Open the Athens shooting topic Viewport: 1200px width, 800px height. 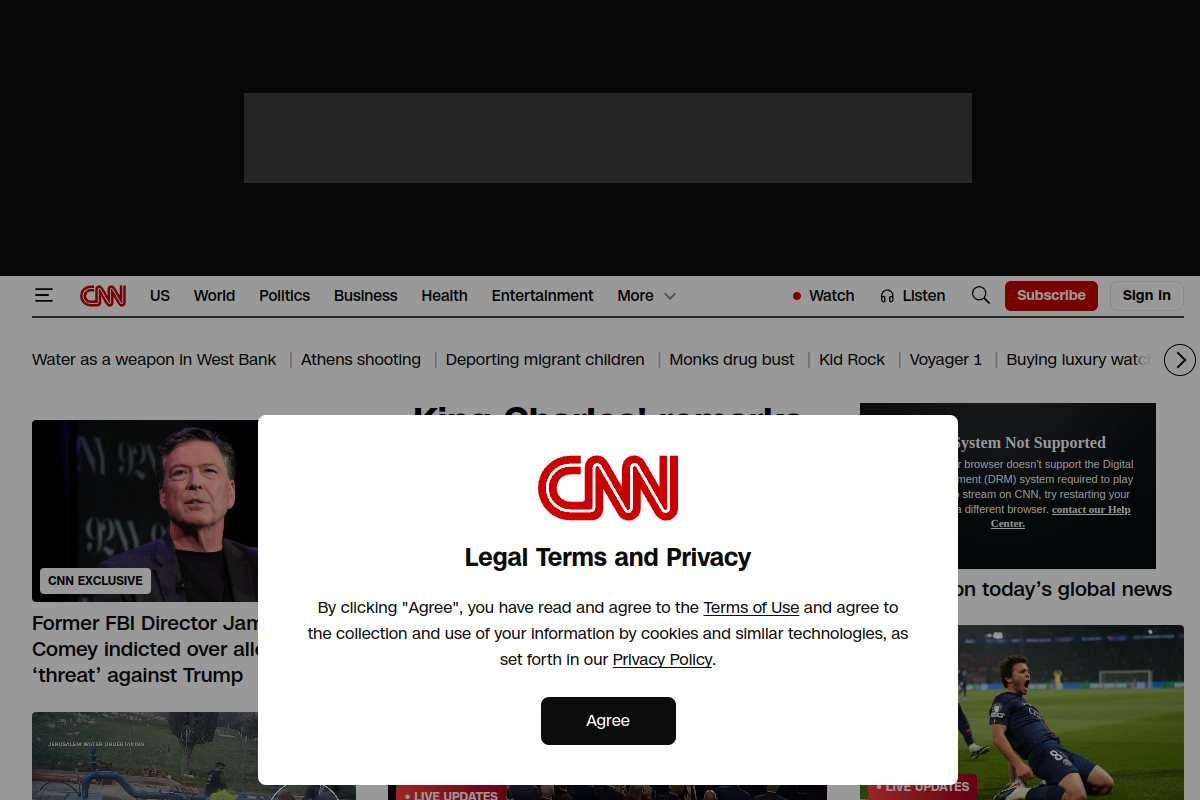[x=361, y=360]
